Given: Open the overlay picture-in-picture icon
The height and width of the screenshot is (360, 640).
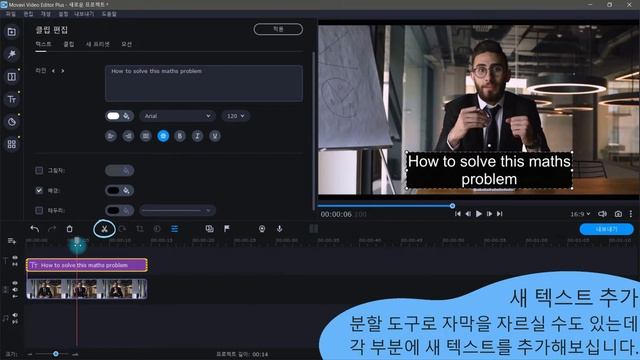Looking at the screenshot, I should (209, 229).
